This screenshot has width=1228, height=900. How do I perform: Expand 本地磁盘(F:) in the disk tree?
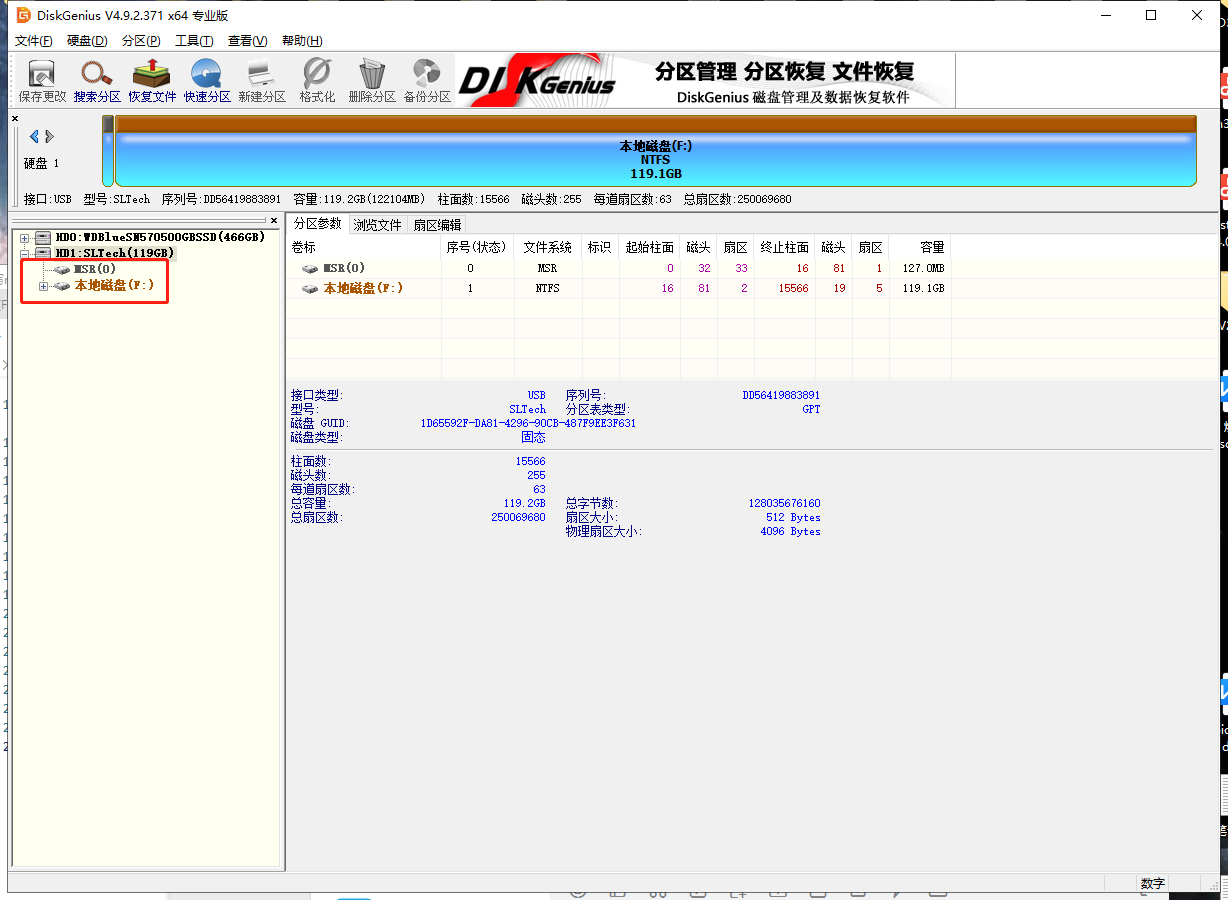[x=43, y=286]
